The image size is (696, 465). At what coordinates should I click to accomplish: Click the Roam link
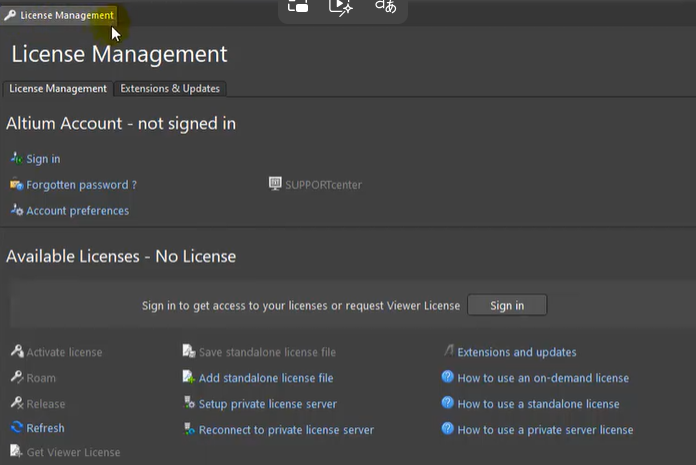click(41, 378)
